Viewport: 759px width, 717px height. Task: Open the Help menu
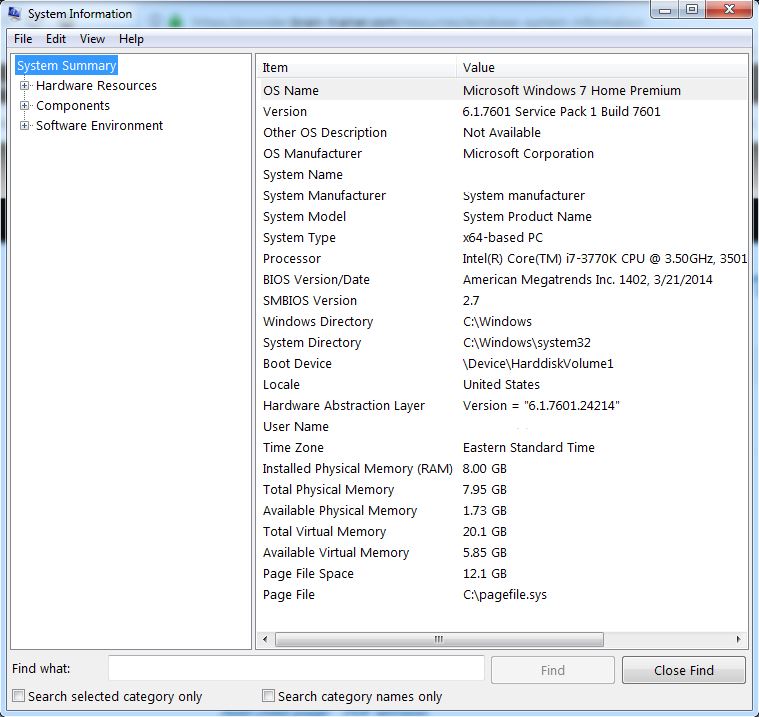coord(131,39)
